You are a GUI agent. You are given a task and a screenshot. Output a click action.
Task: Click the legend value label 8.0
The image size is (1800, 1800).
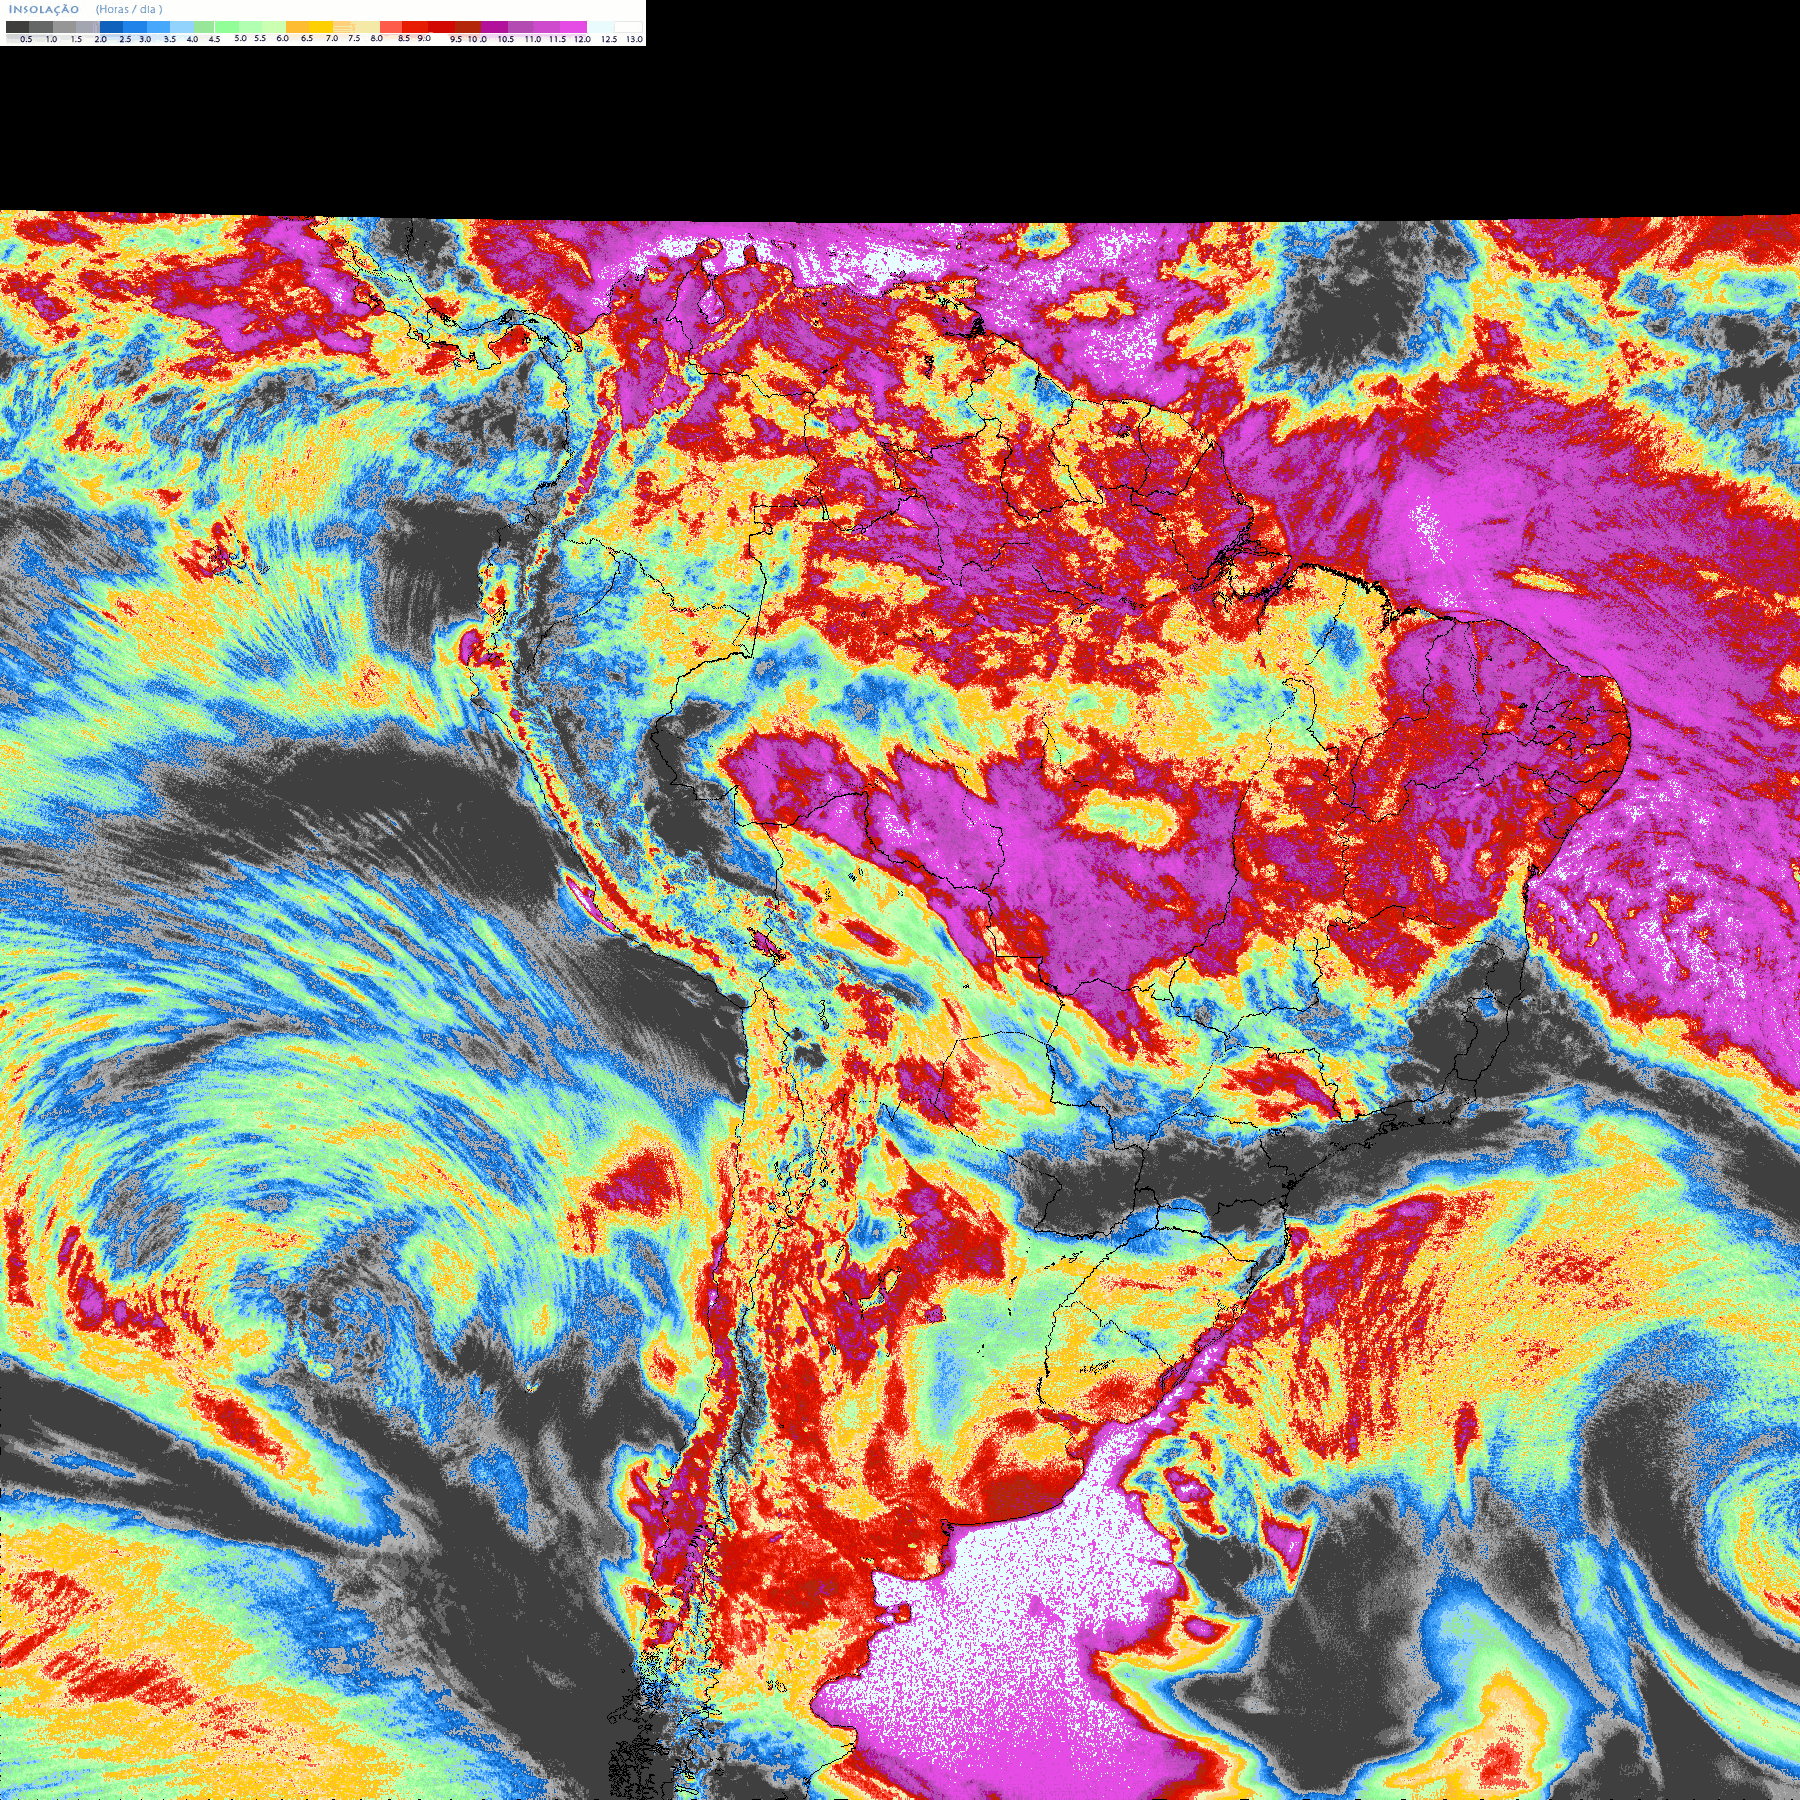(x=377, y=38)
